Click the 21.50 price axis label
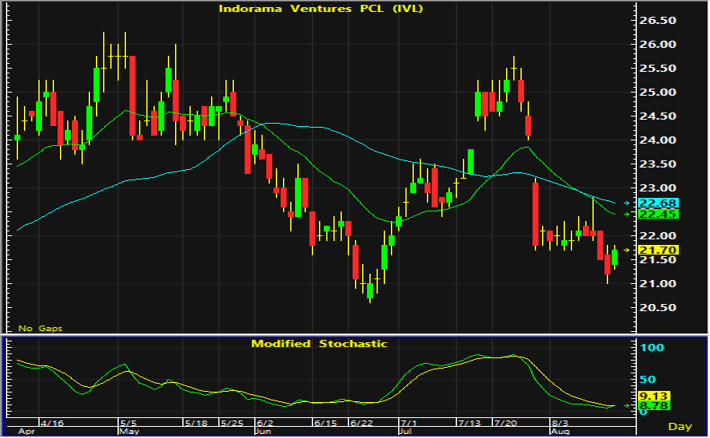Viewport: 710px width, 438px height. [657, 260]
